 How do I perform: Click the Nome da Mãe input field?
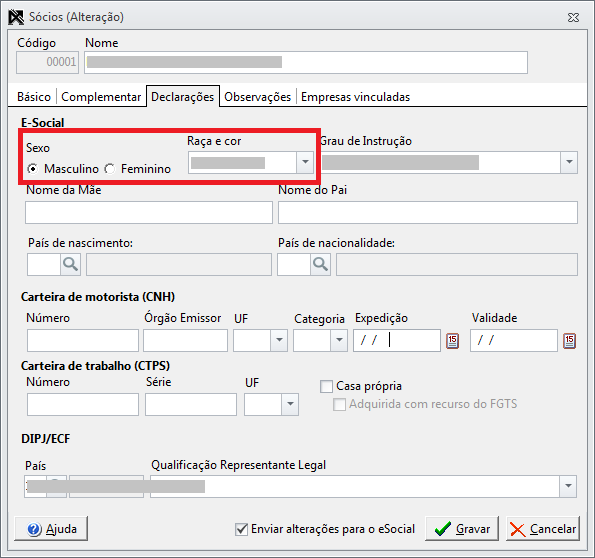click(x=149, y=213)
